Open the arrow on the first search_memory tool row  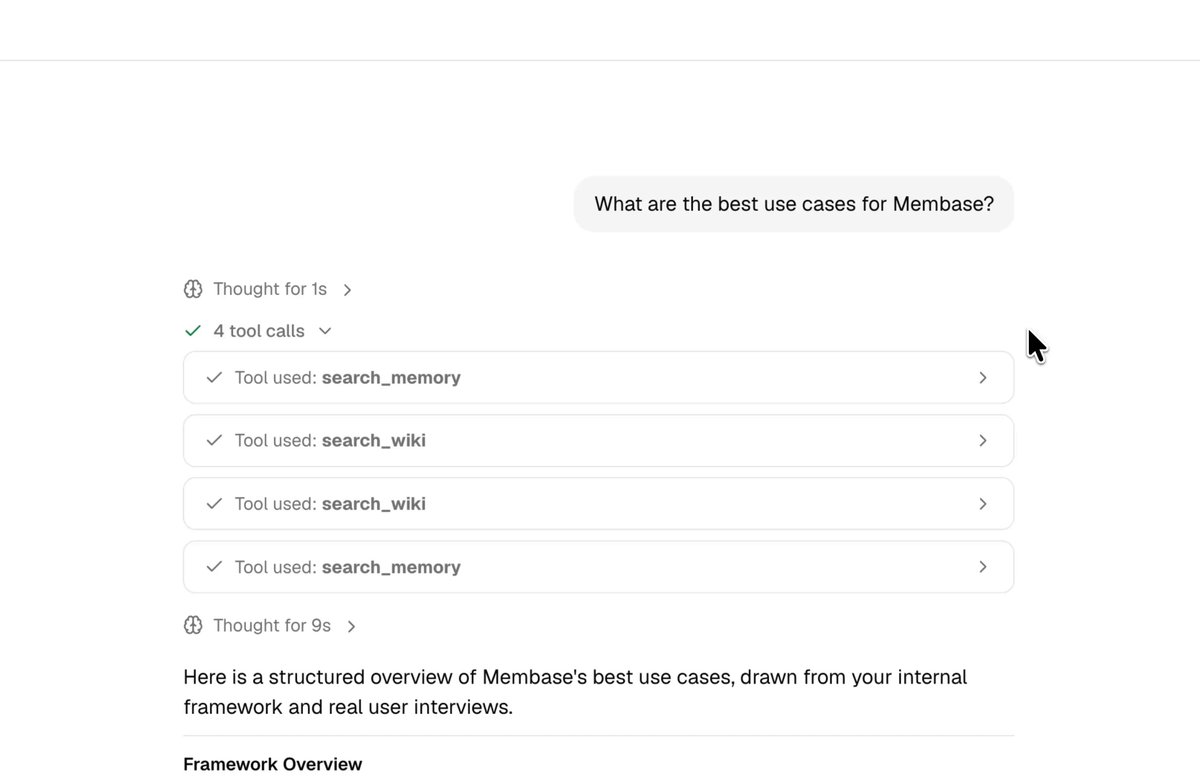click(983, 378)
